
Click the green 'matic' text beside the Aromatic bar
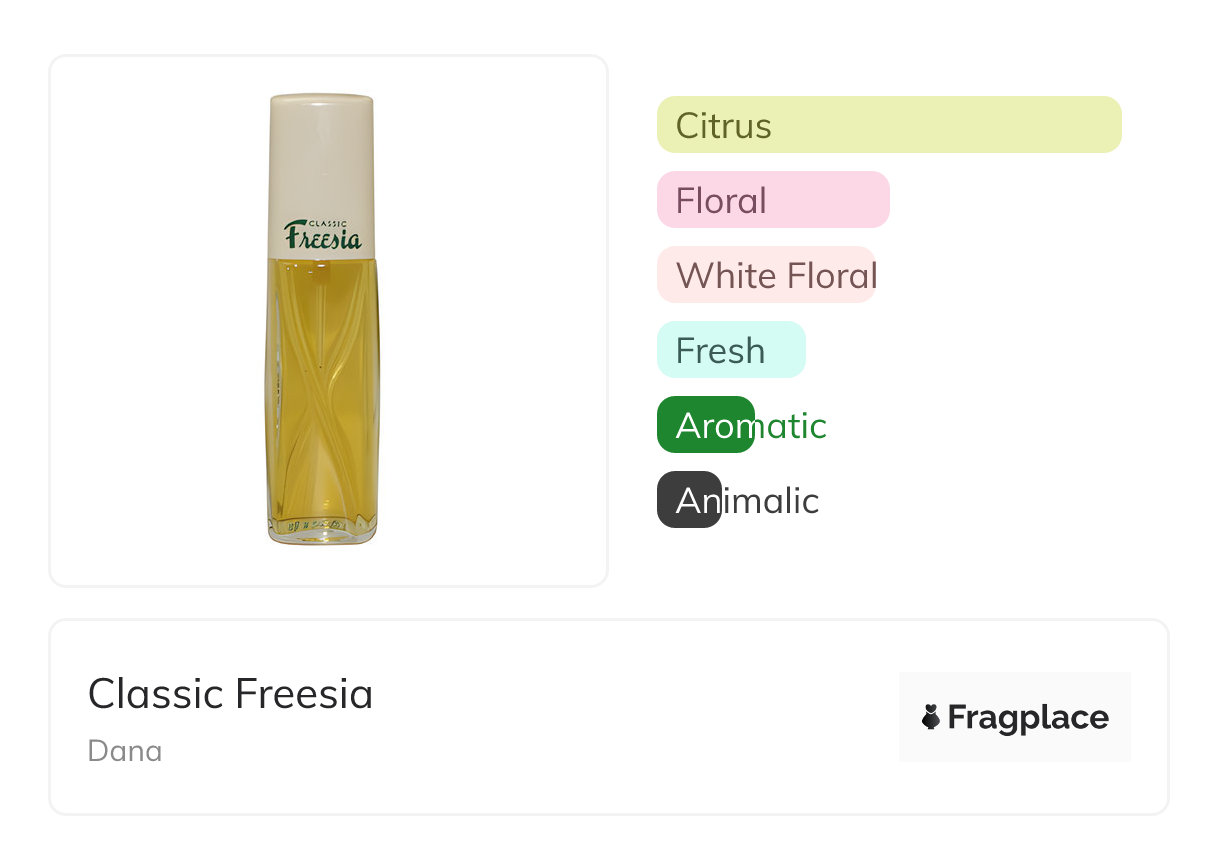pyautogui.click(x=792, y=426)
